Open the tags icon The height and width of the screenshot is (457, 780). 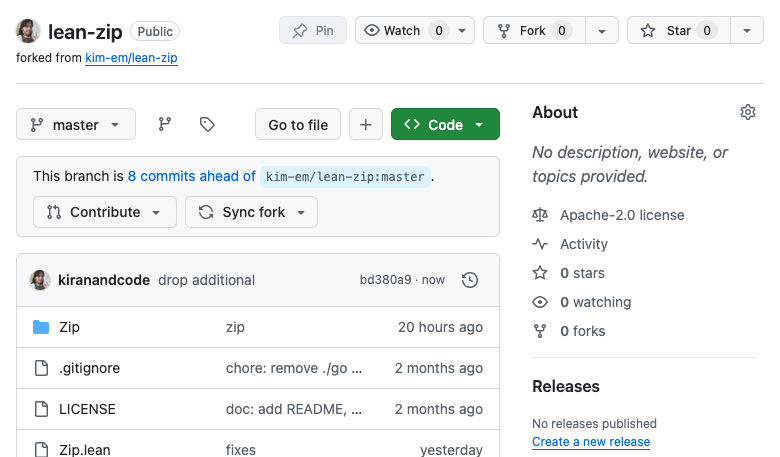pos(207,125)
